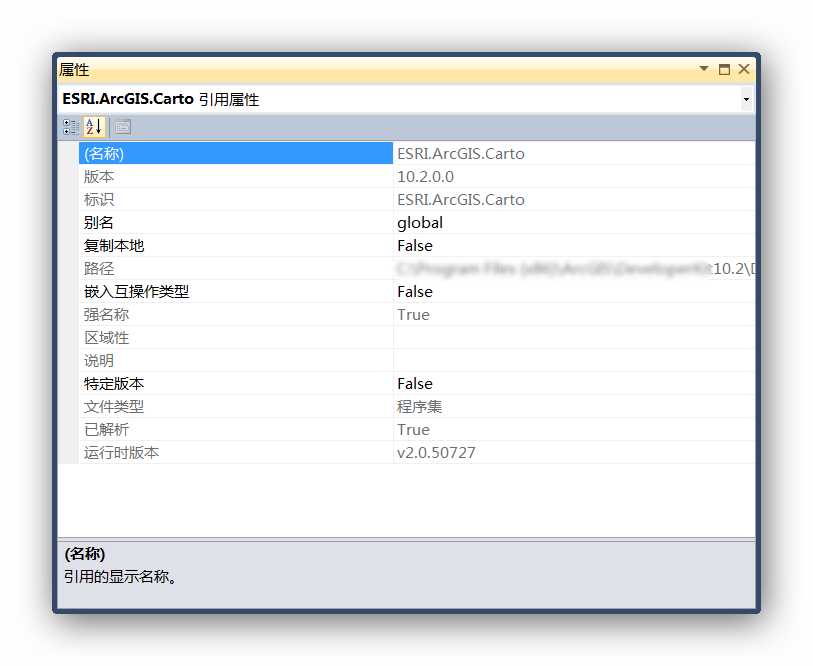
Task: Select the 版本 property row
Action: click(x=416, y=177)
